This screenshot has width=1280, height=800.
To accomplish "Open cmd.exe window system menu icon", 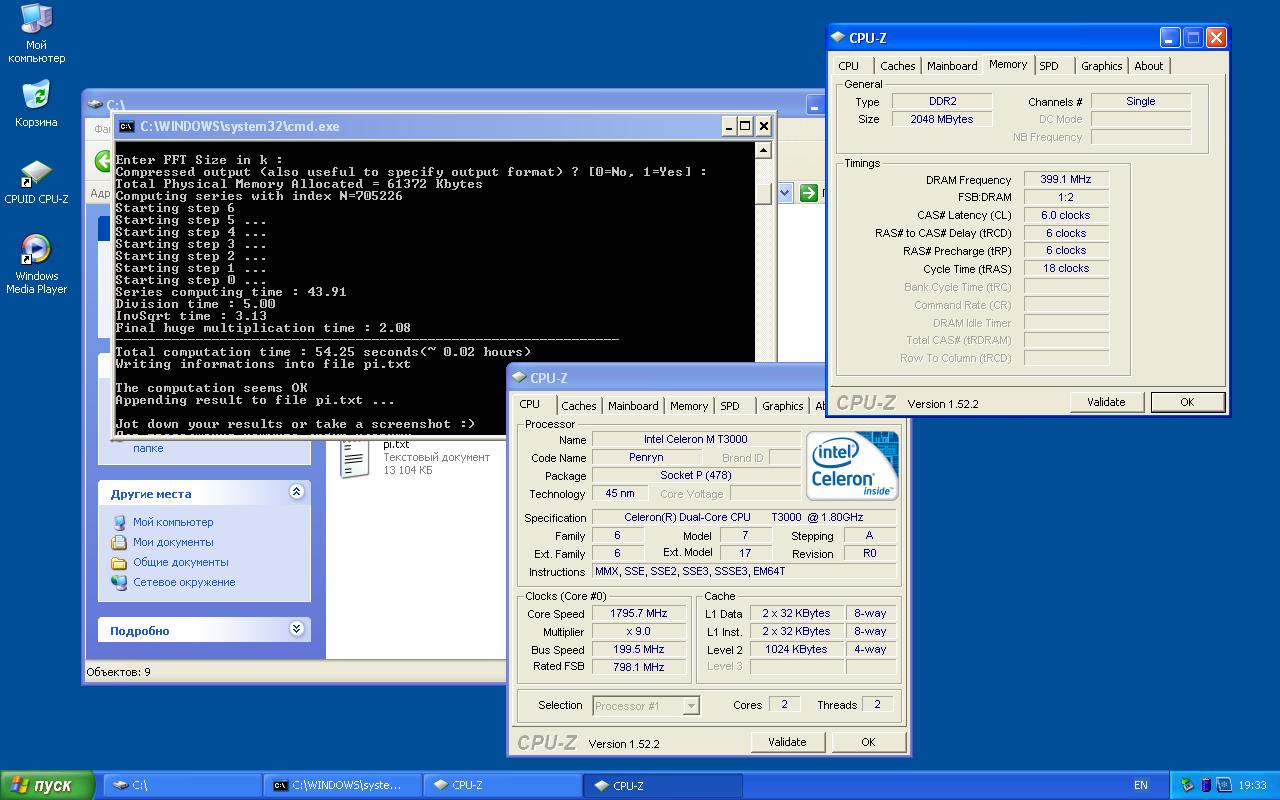I will (127, 126).
